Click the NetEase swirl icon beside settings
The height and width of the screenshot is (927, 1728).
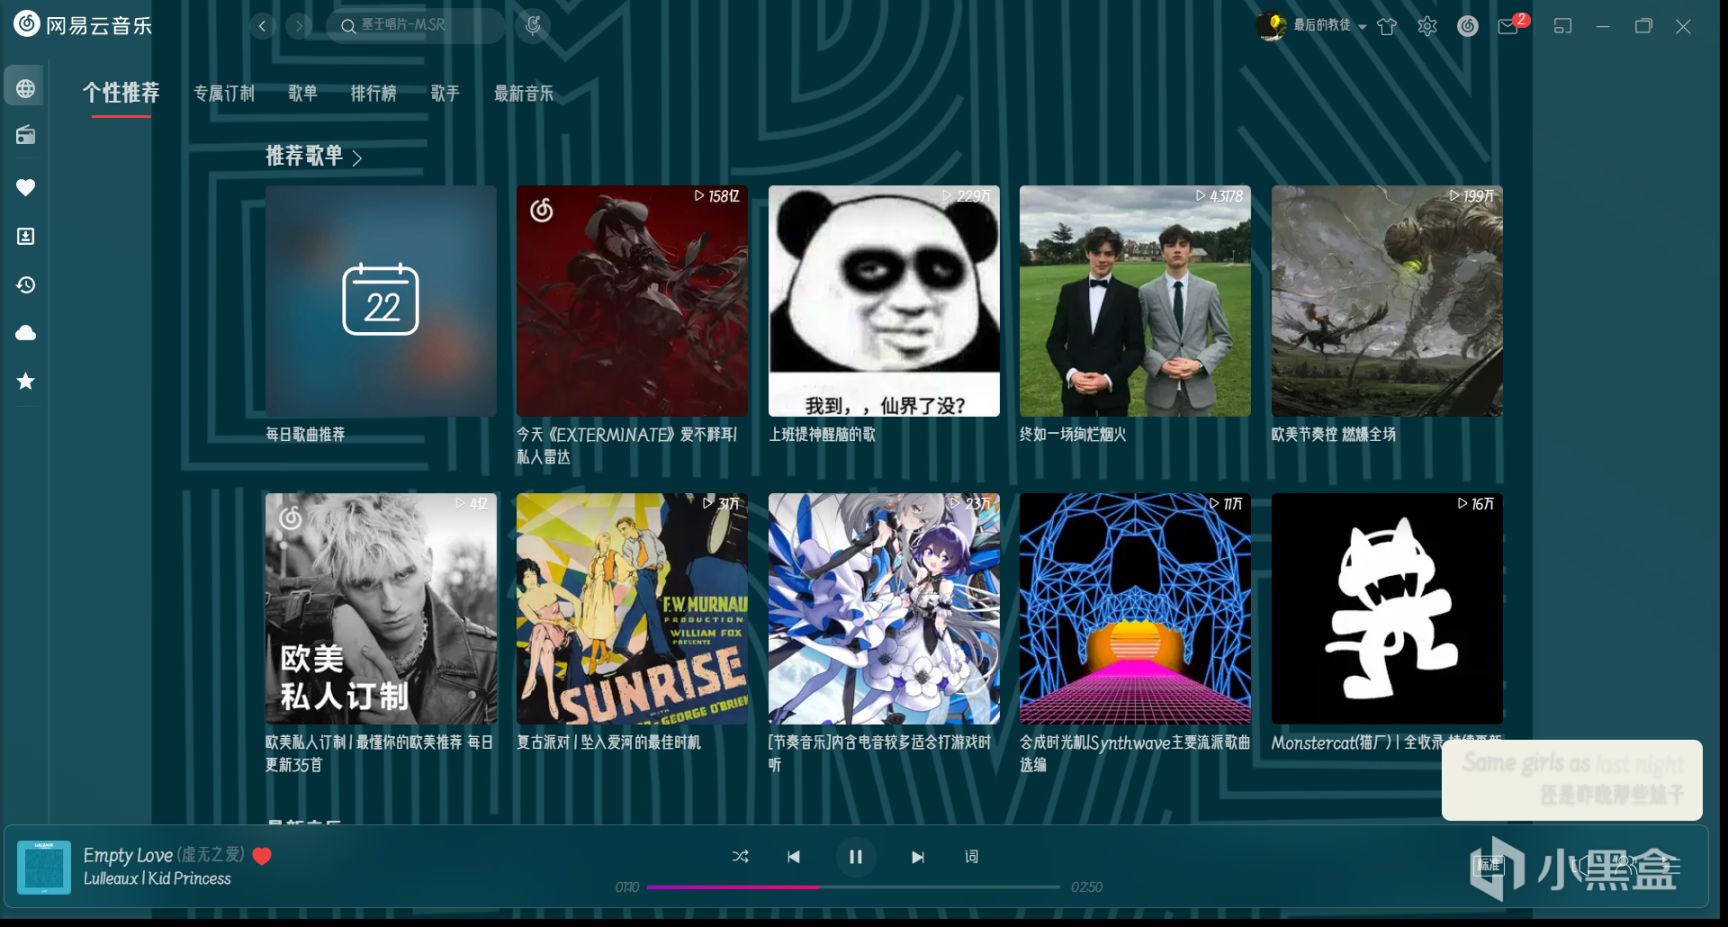coord(1468,27)
